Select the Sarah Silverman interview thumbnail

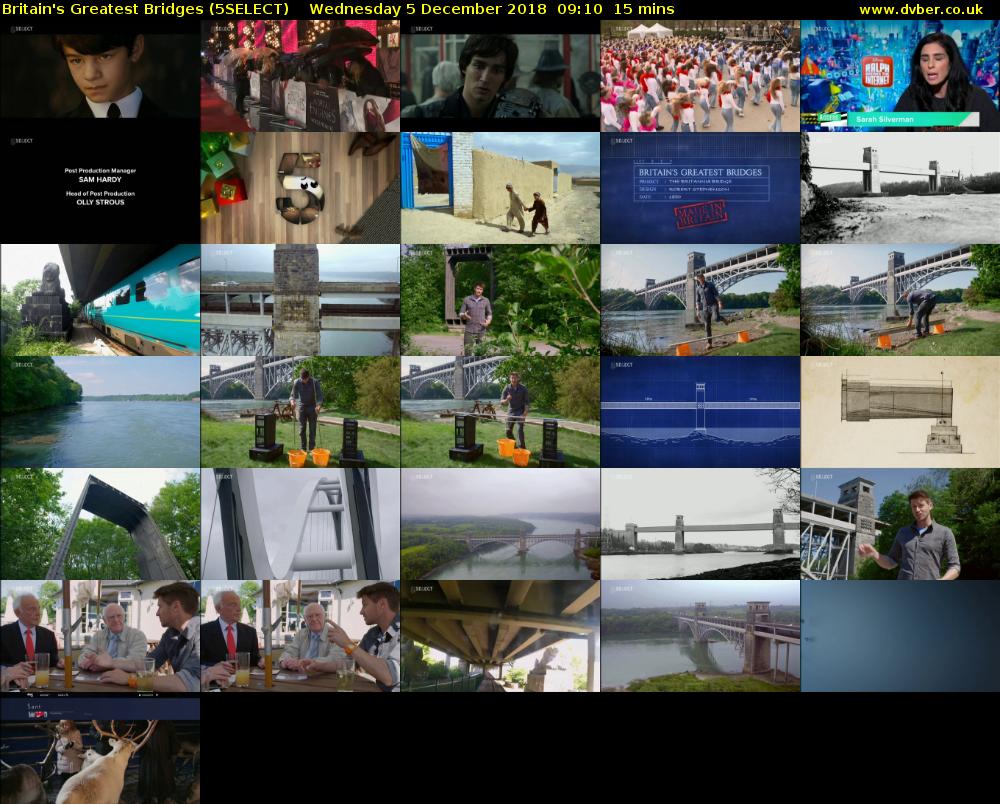click(900, 76)
